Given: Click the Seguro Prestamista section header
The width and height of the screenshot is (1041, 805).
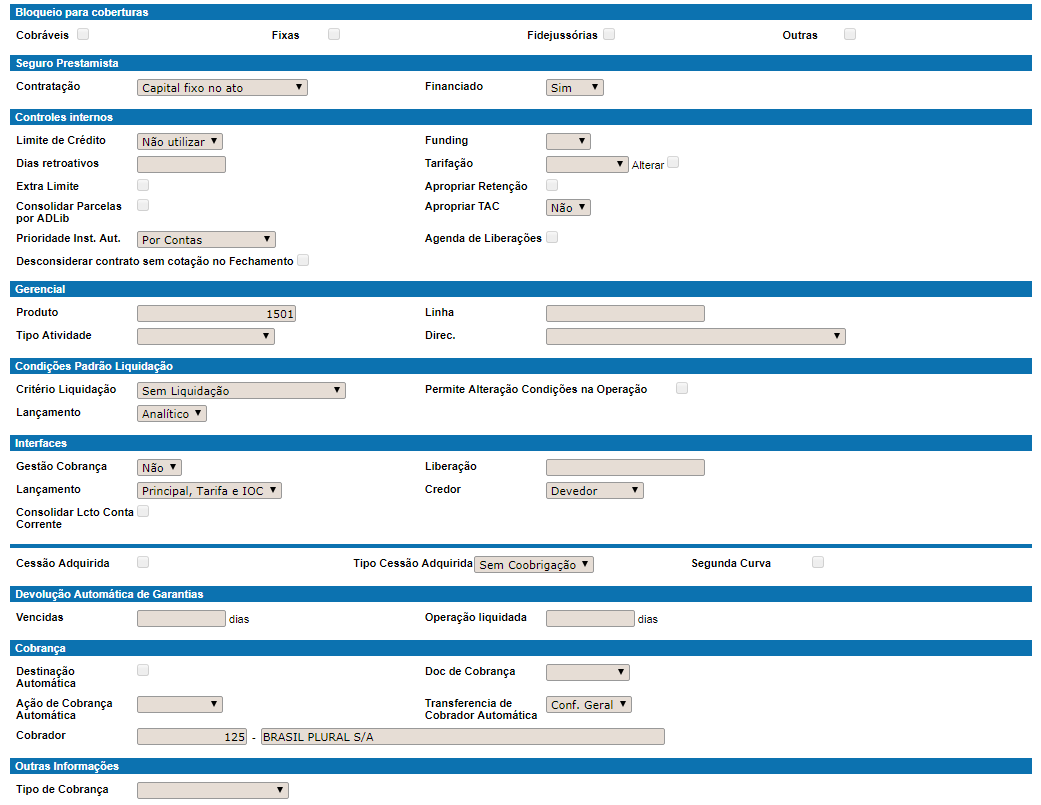Looking at the screenshot, I should pos(520,63).
